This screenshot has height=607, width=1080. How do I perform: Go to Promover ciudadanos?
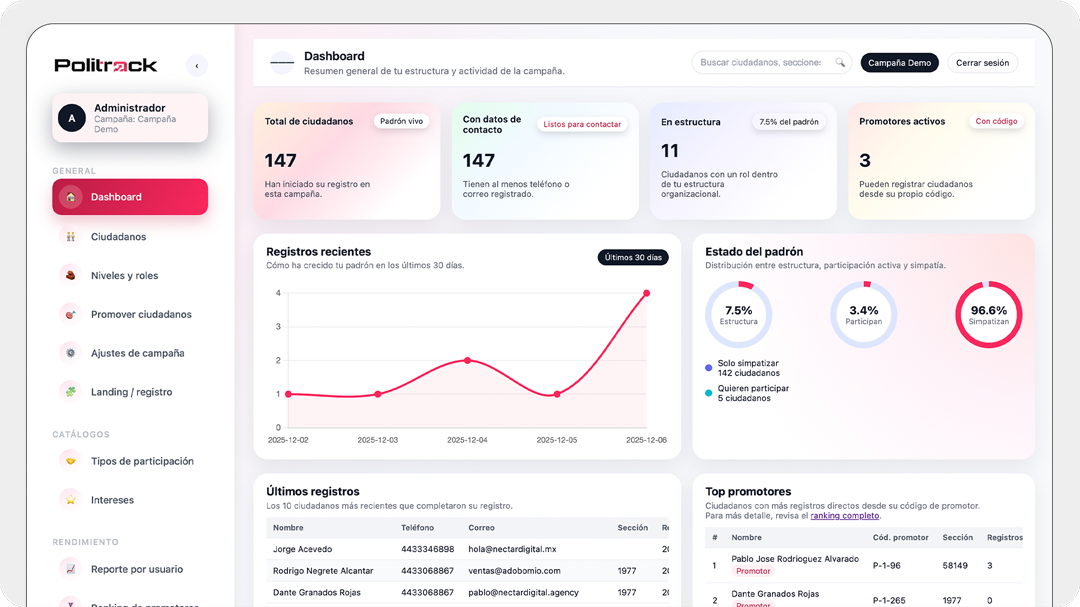pyautogui.click(x=130, y=314)
